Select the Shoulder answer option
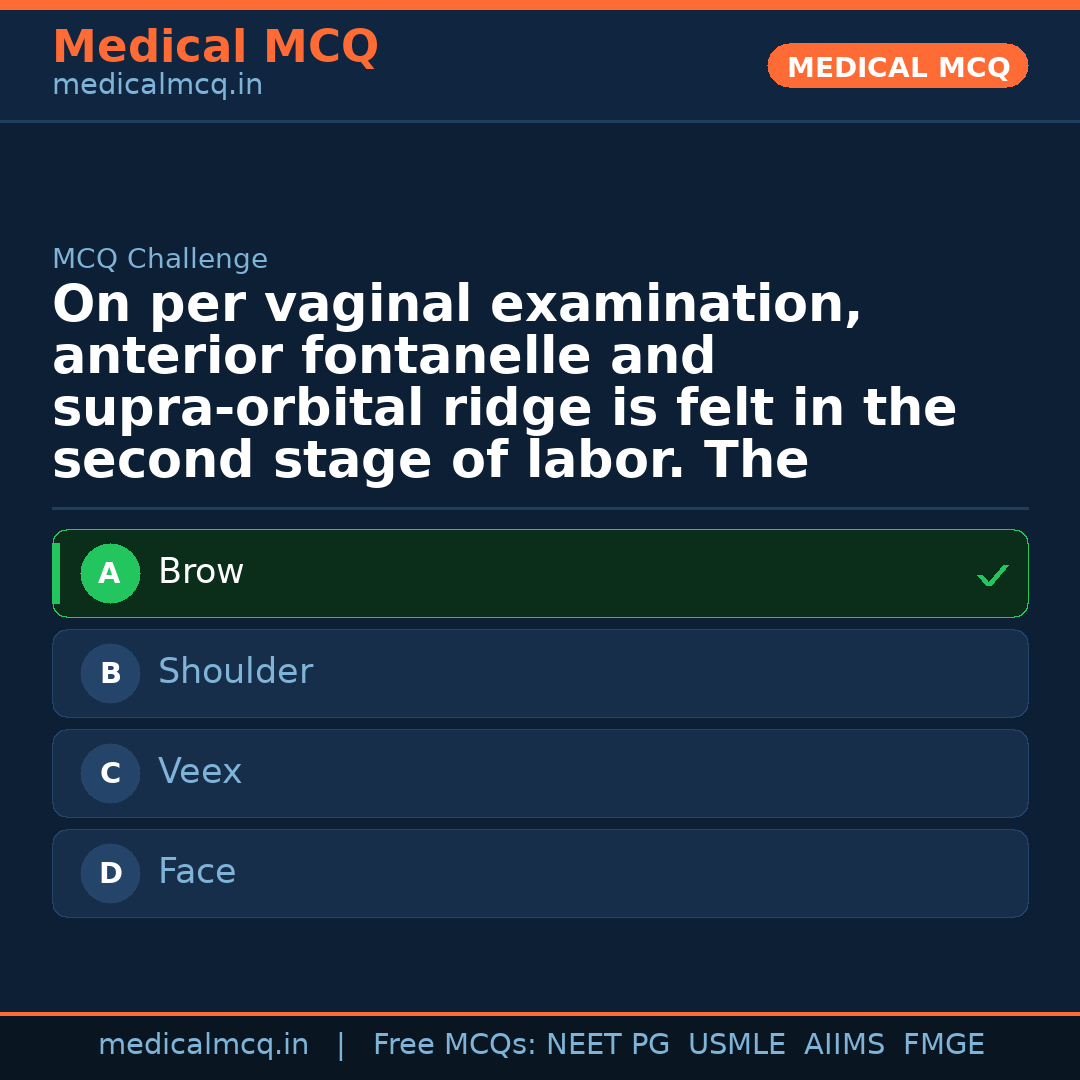 (x=540, y=673)
